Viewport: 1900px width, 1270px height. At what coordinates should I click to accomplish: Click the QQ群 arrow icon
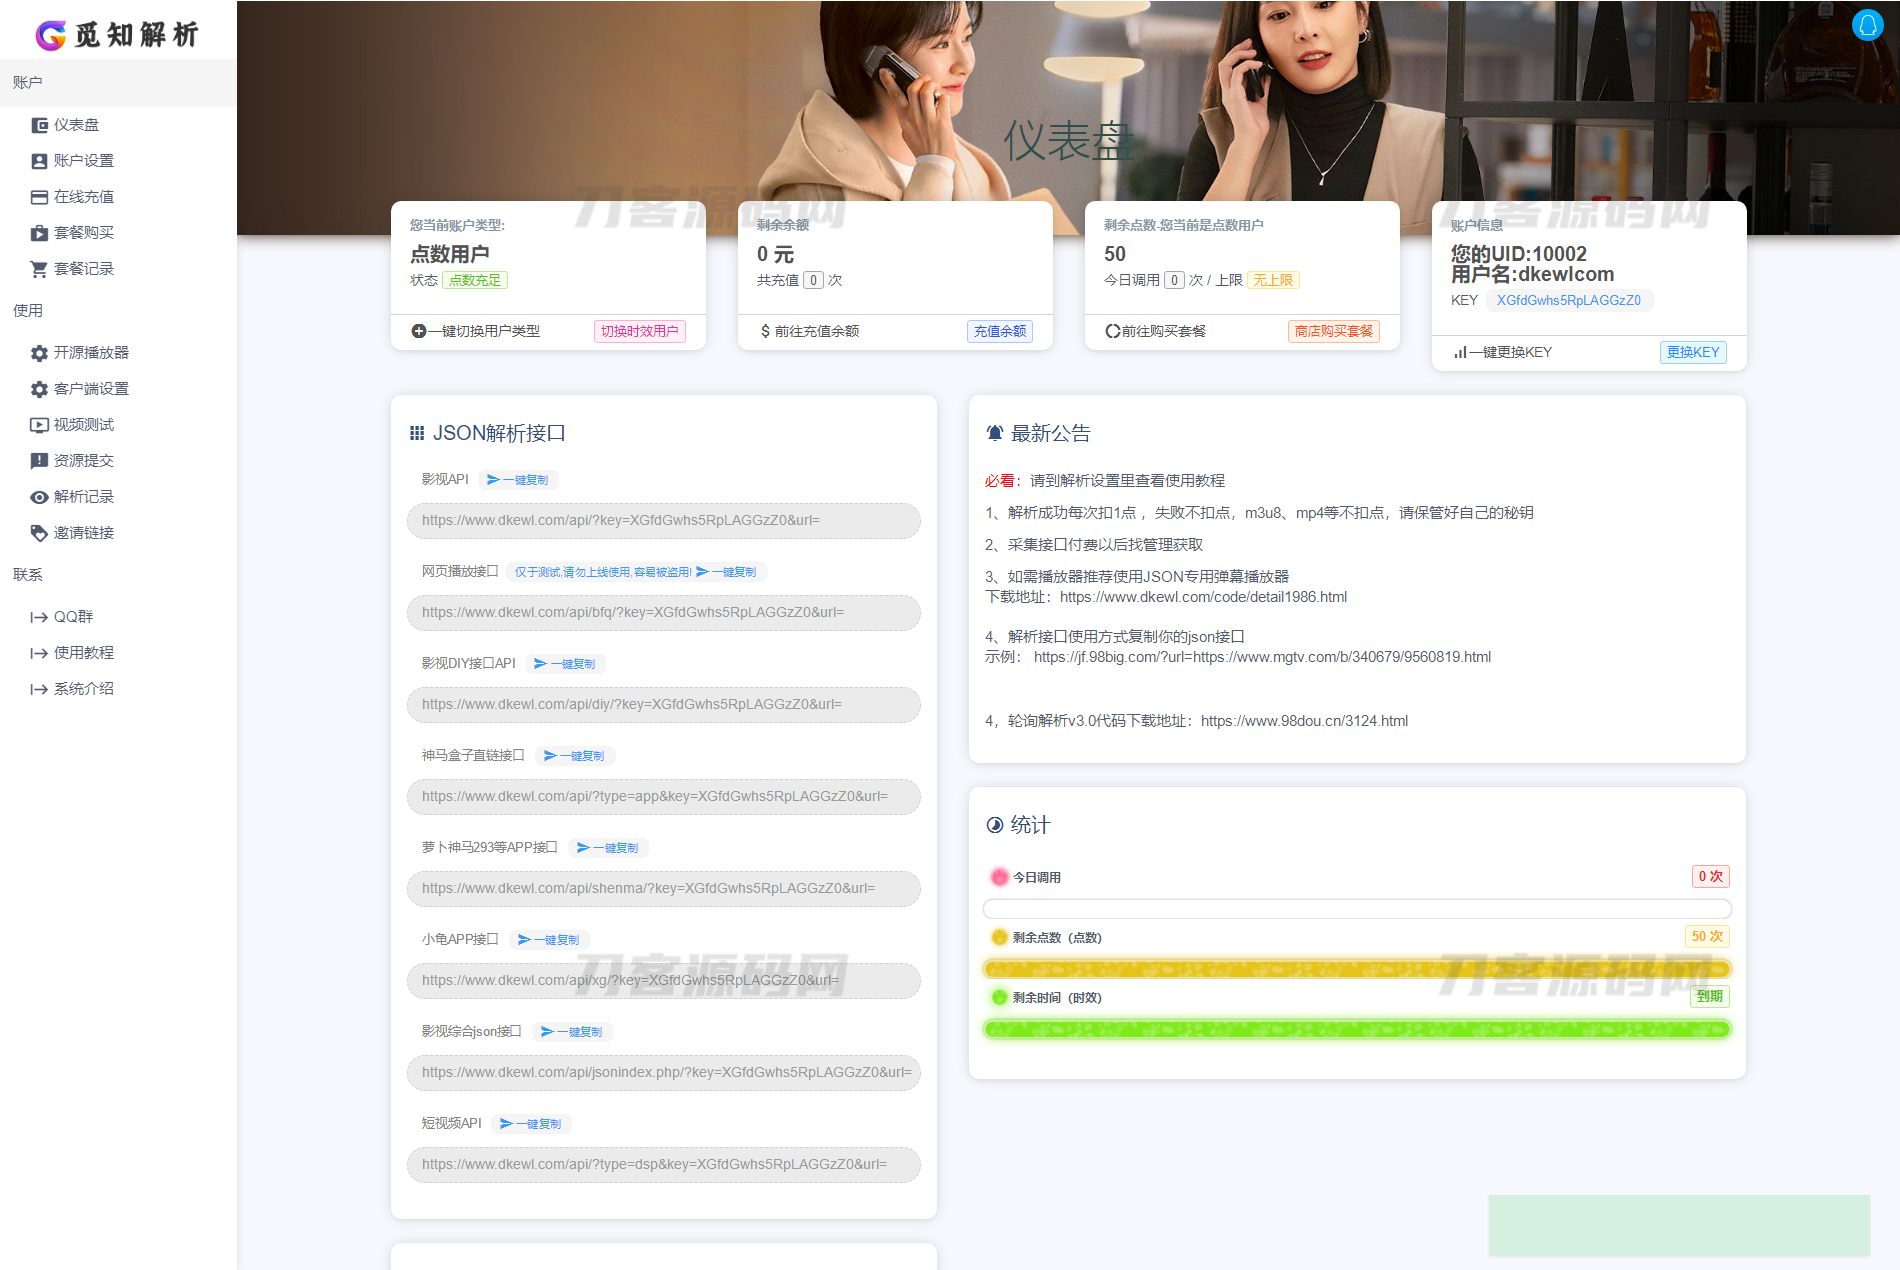[39, 617]
